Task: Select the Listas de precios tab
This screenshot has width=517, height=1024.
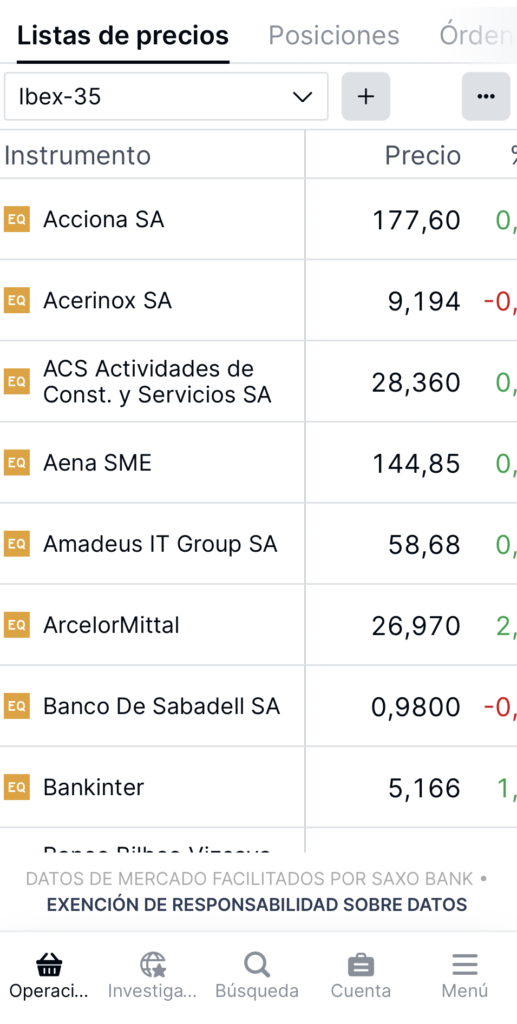Action: pyautogui.click(x=123, y=35)
